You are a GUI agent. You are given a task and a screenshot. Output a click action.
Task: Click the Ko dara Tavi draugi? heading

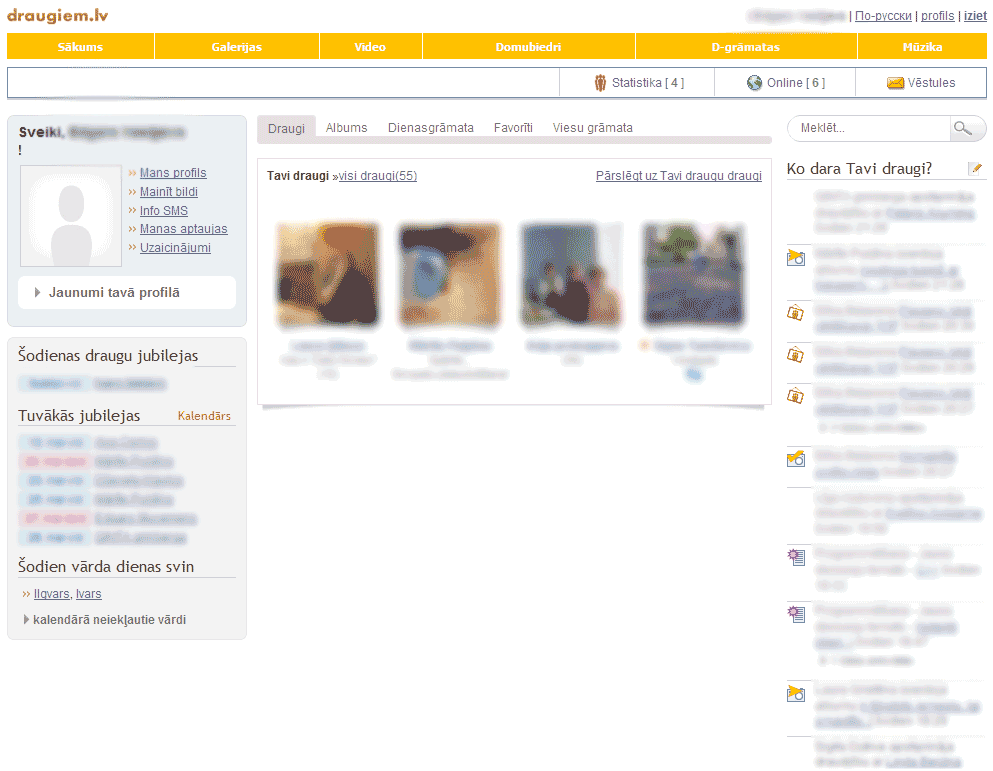click(x=859, y=169)
